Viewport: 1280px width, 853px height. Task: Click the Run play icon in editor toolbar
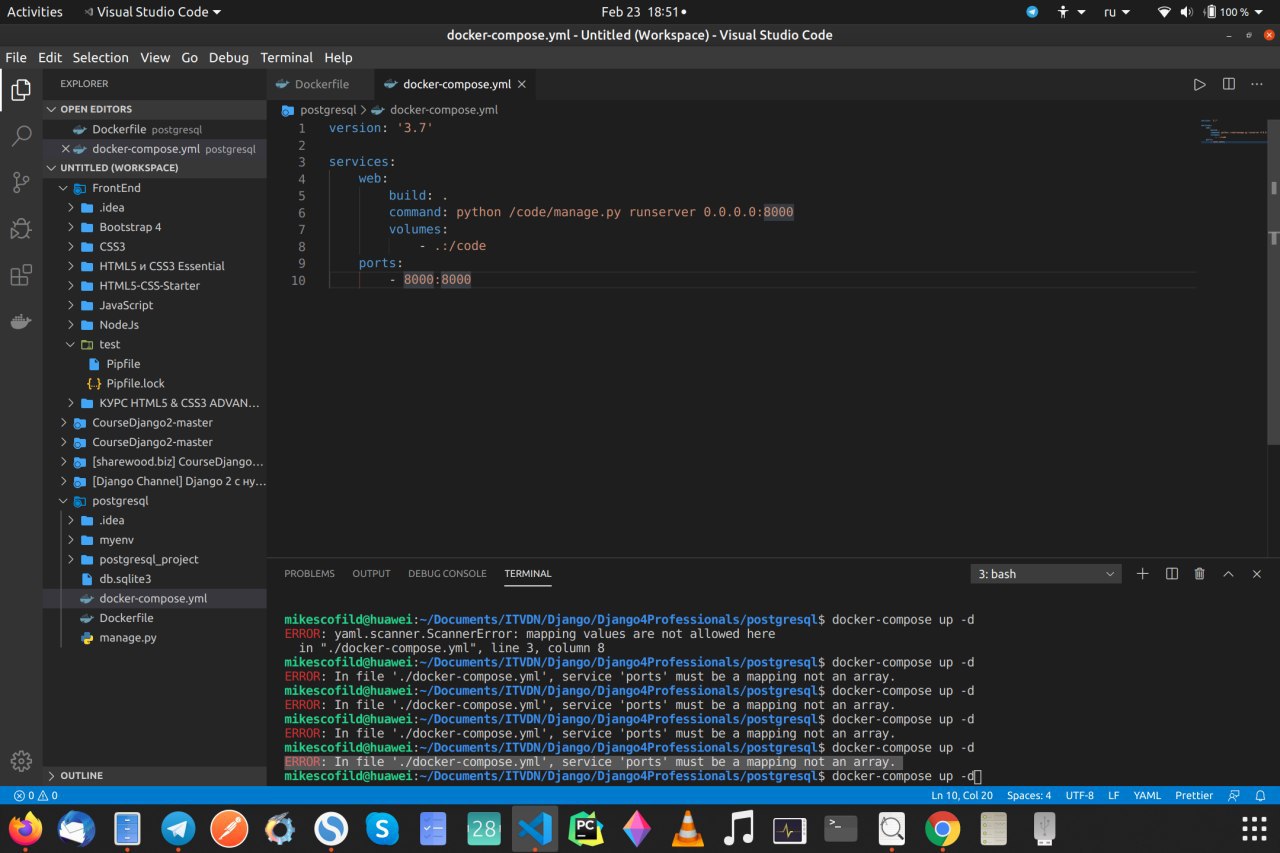1199,84
